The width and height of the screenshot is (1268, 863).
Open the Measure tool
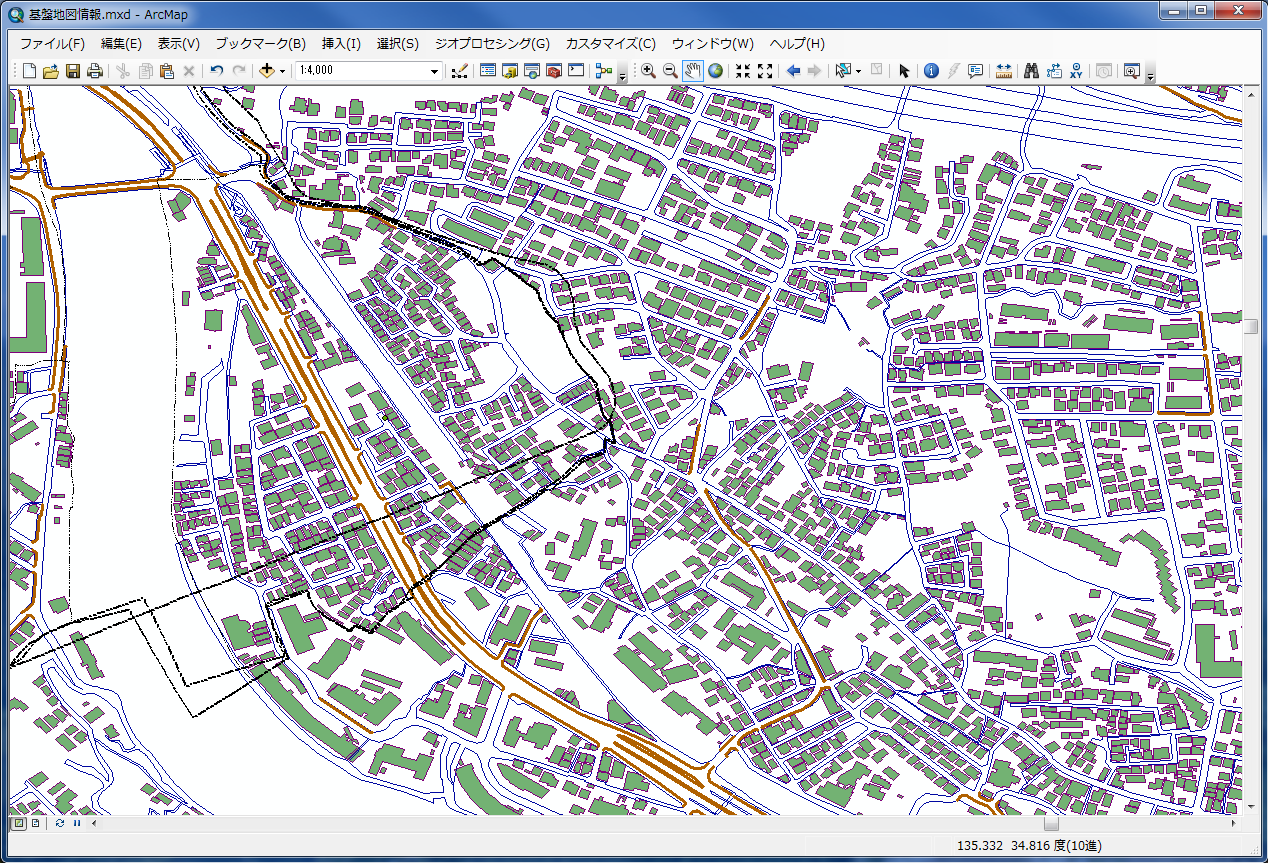pyautogui.click(x=1004, y=71)
